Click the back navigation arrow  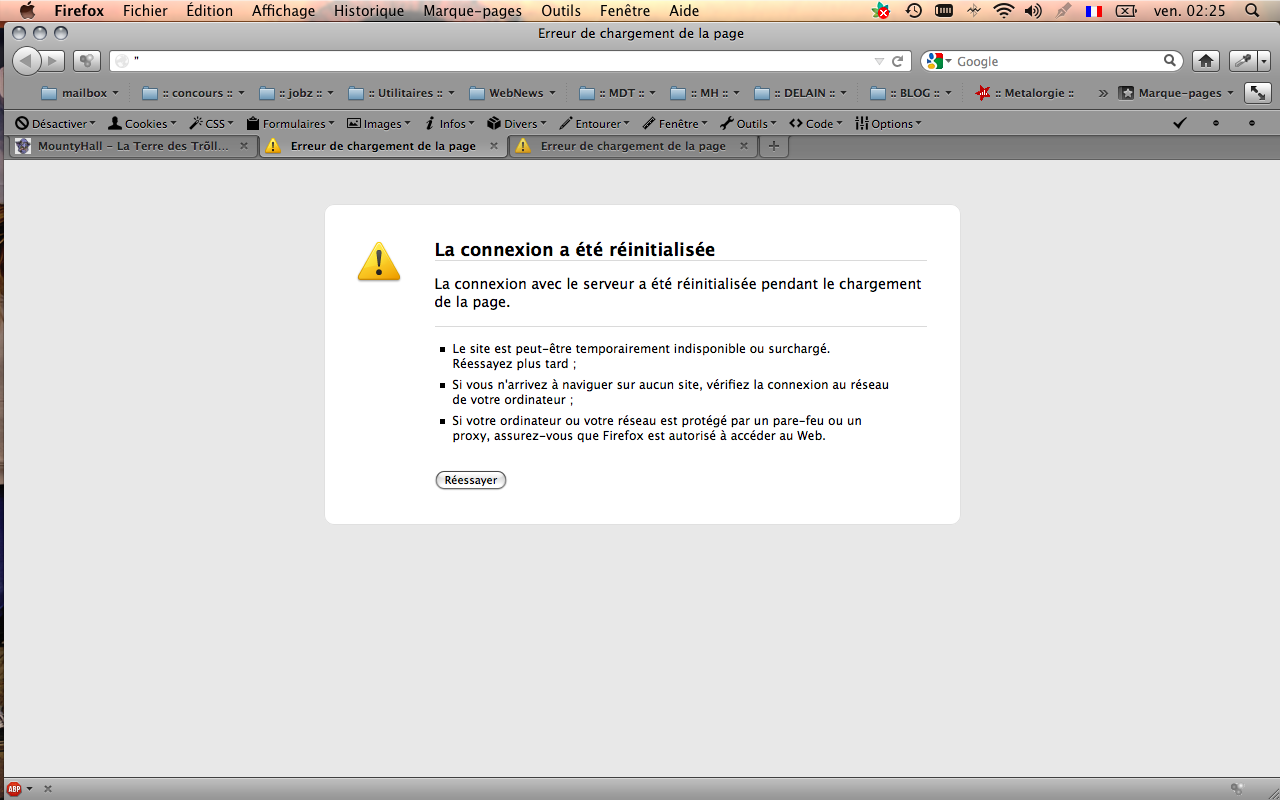click(26, 61)
